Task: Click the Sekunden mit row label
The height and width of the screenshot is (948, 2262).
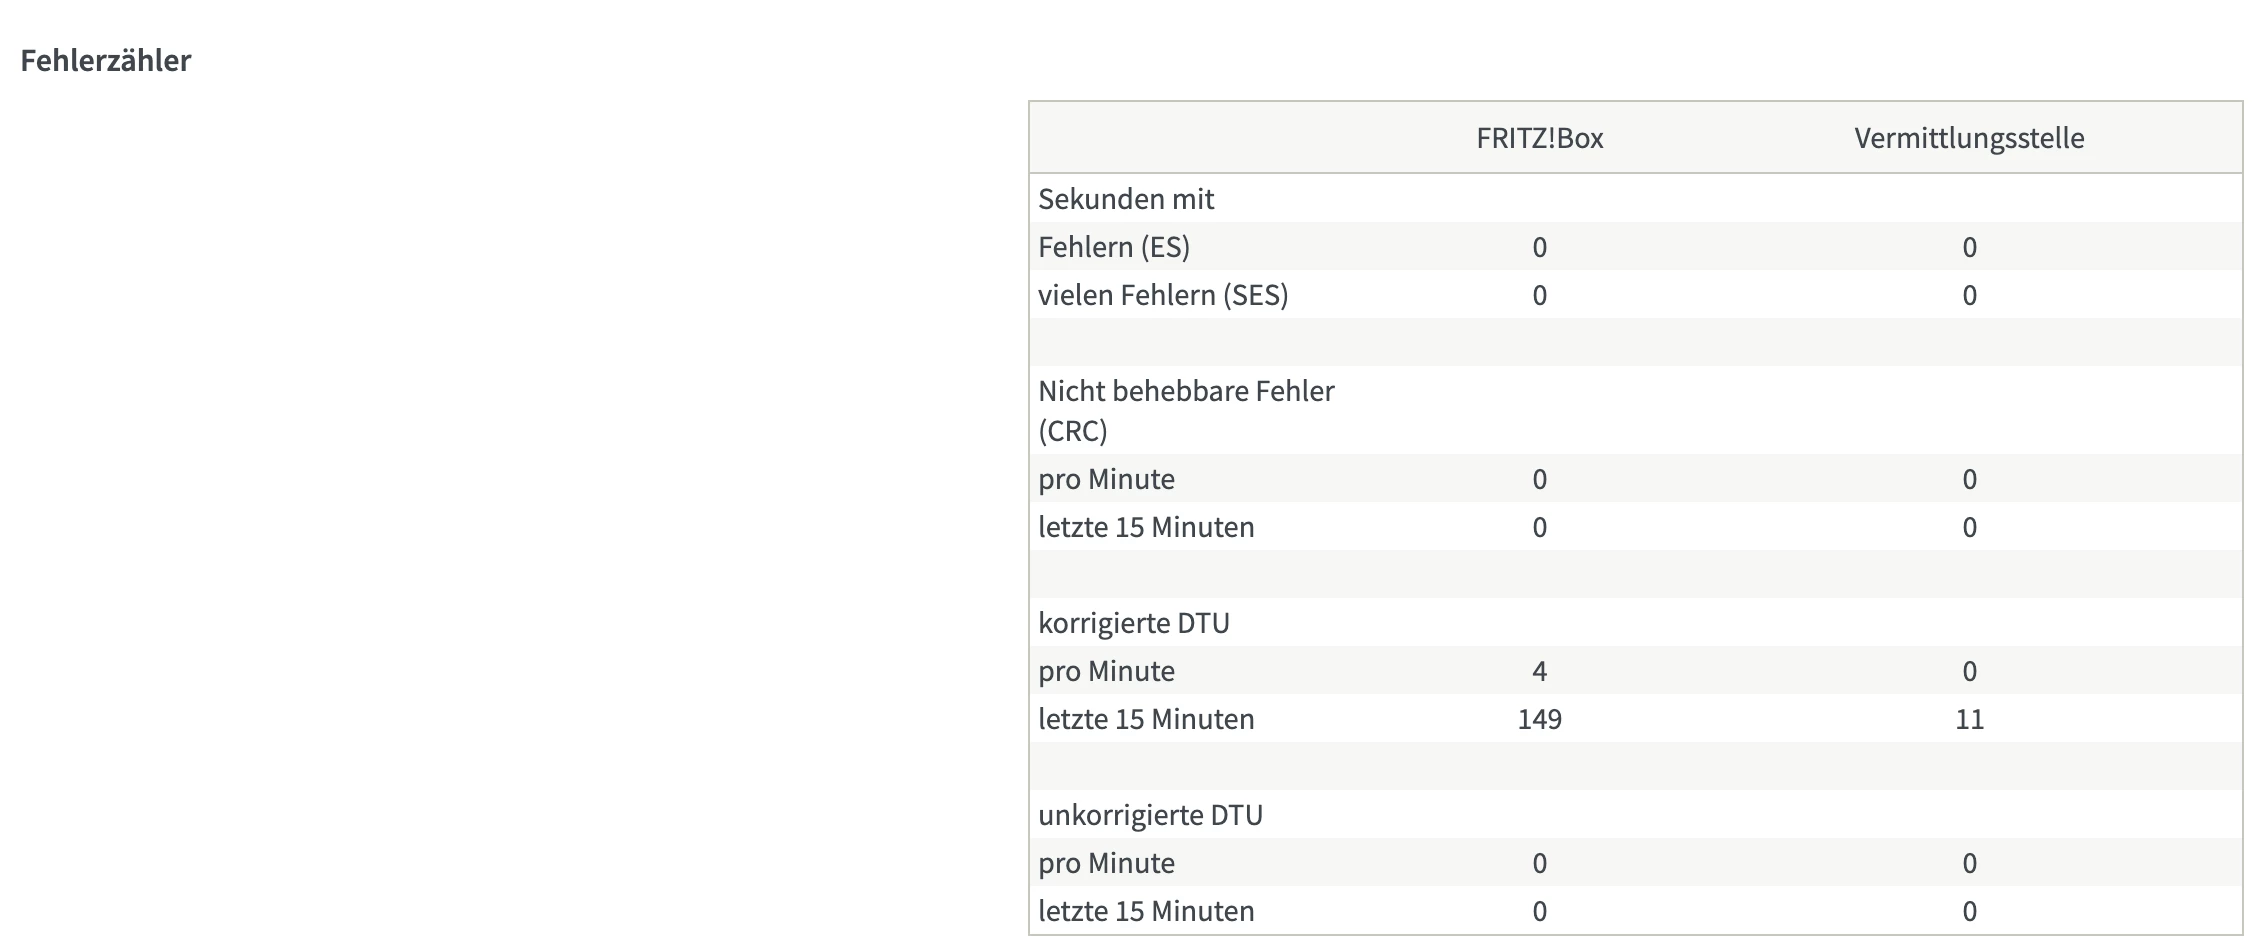Action: click(x=1126, y=199)
